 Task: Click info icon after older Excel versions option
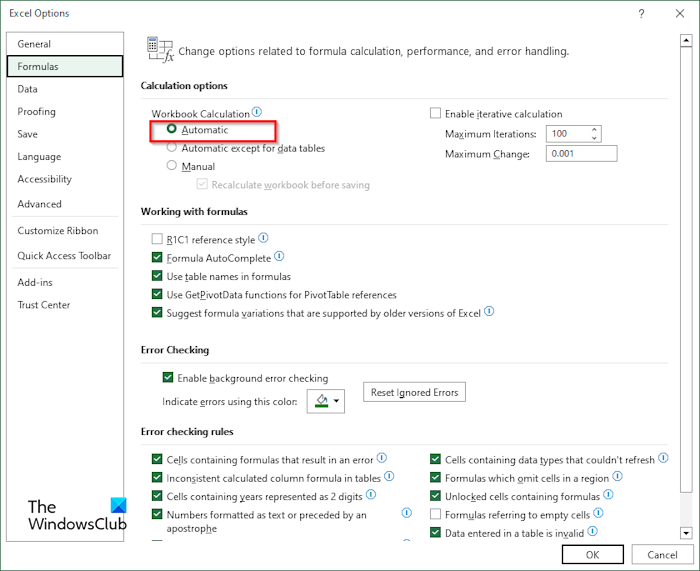489,312
